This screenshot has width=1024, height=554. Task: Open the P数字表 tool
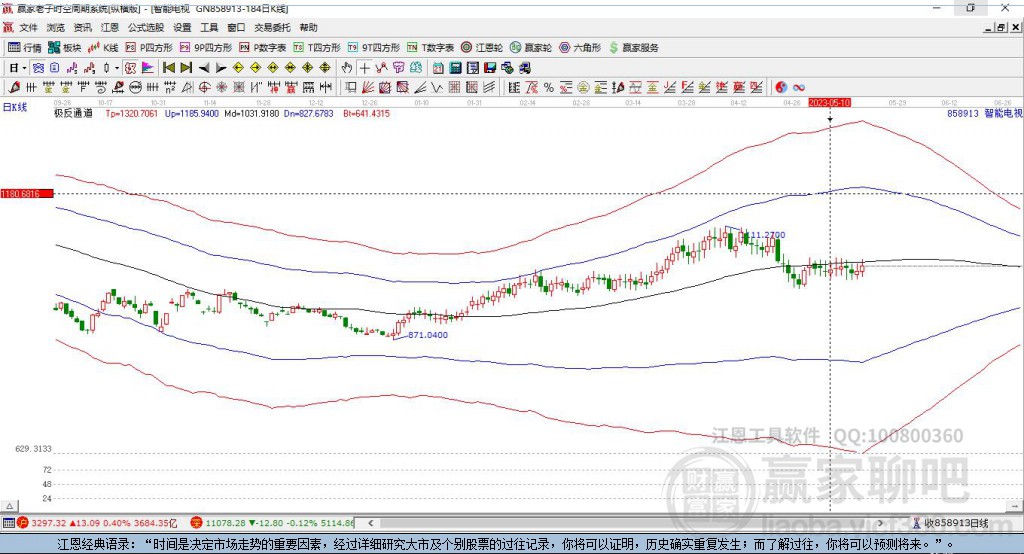(x=263, y=48)
